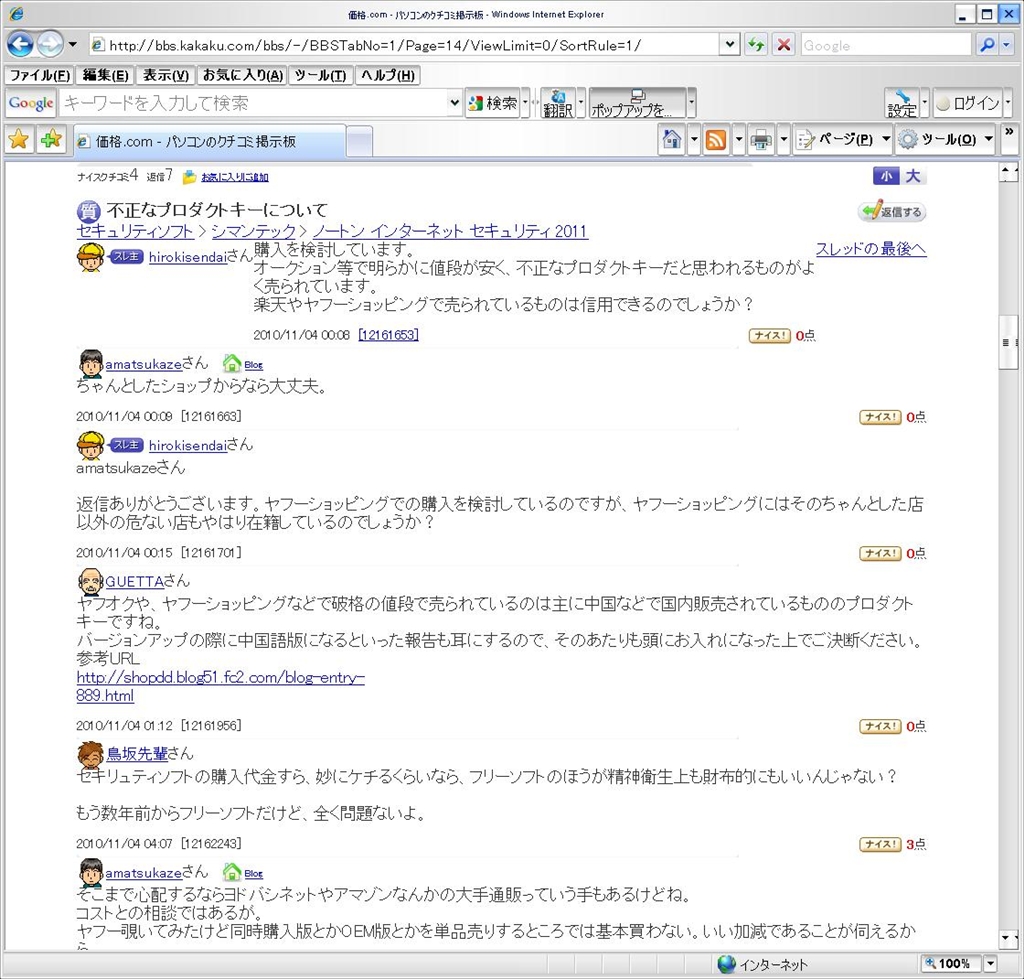Viewport: 1024px width, 979px height.
Task: Click the question 質 thread icon
Action: pyautogui.click(x=88, y=211)
